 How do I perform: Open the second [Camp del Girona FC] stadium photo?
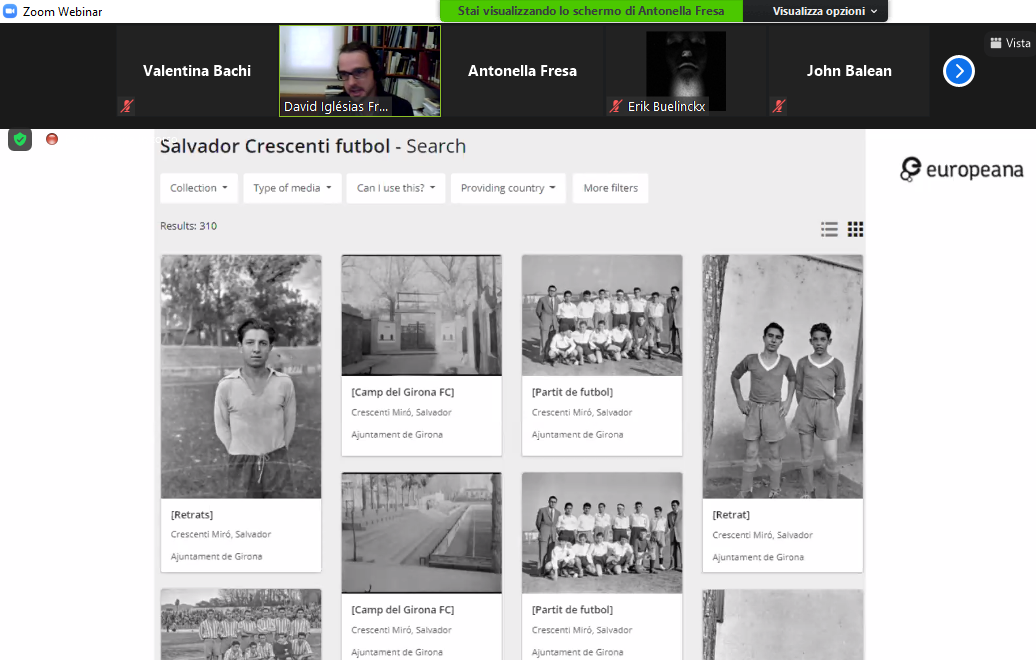point(422,532)
